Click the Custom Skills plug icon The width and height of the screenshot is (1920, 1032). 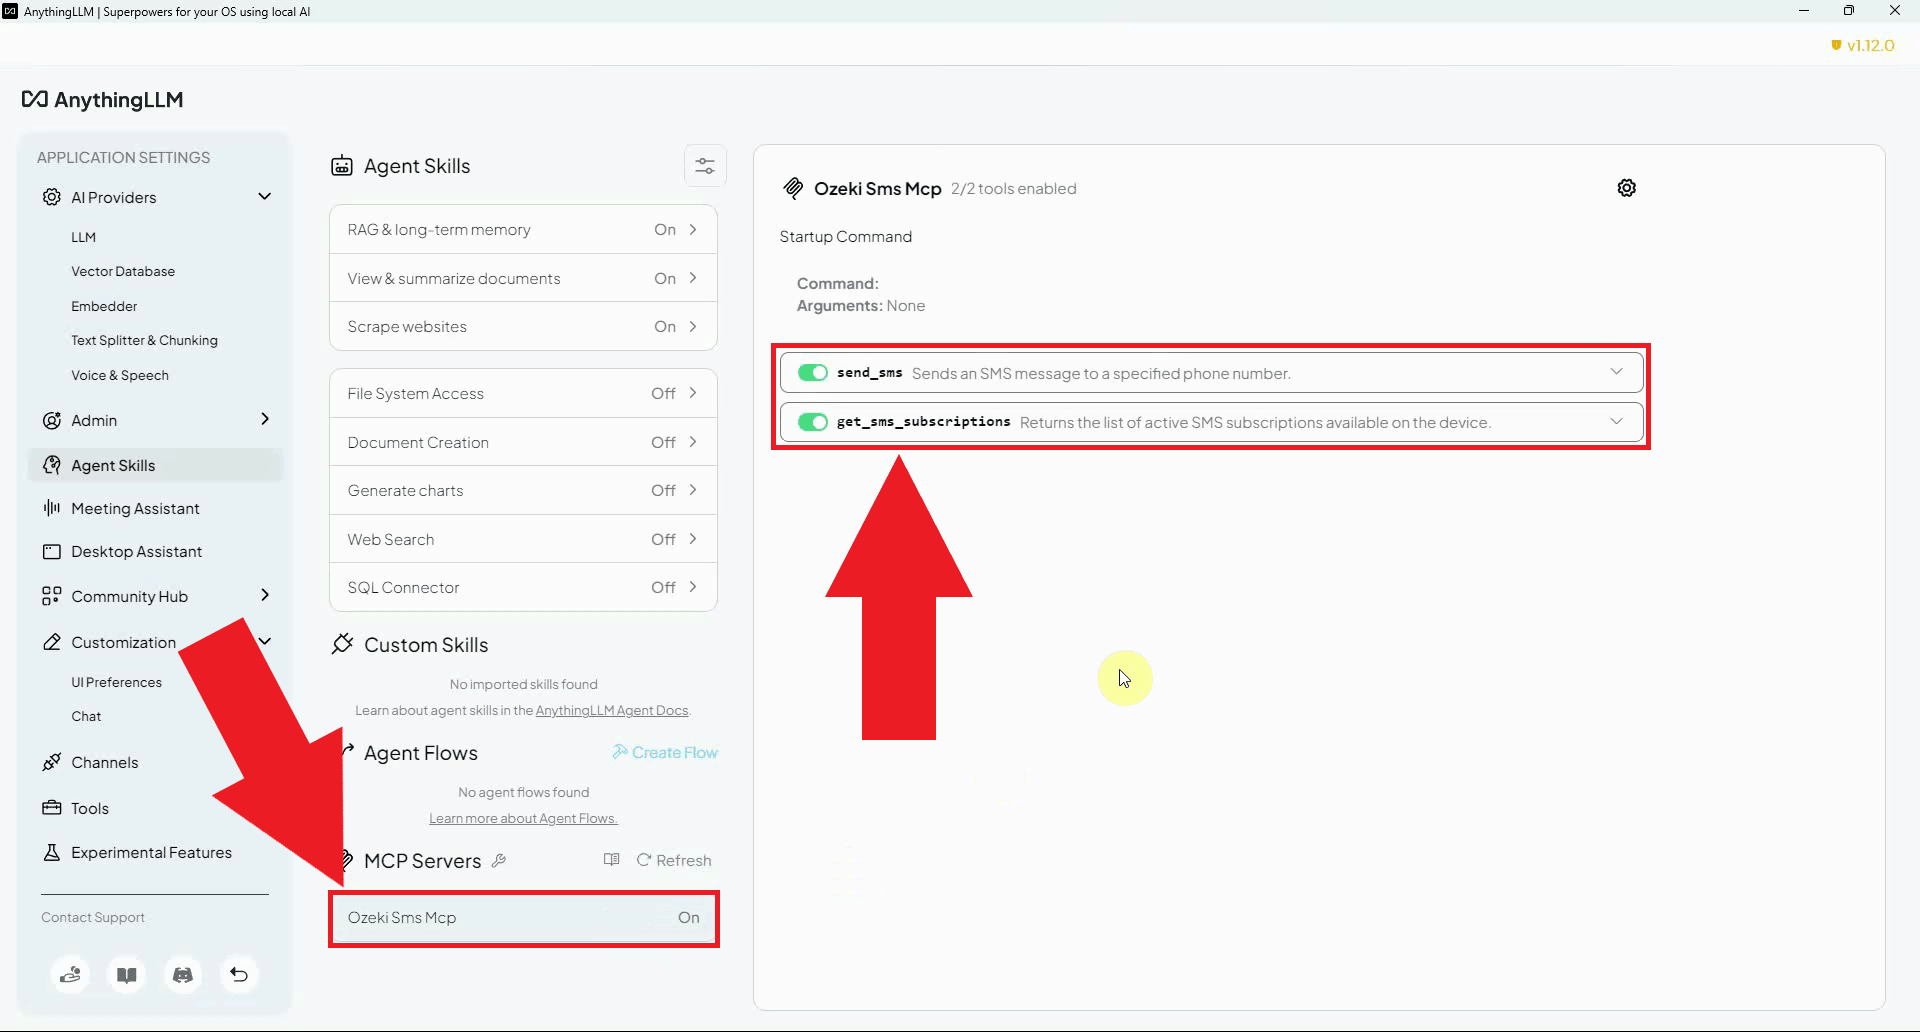tap(342, 644)
